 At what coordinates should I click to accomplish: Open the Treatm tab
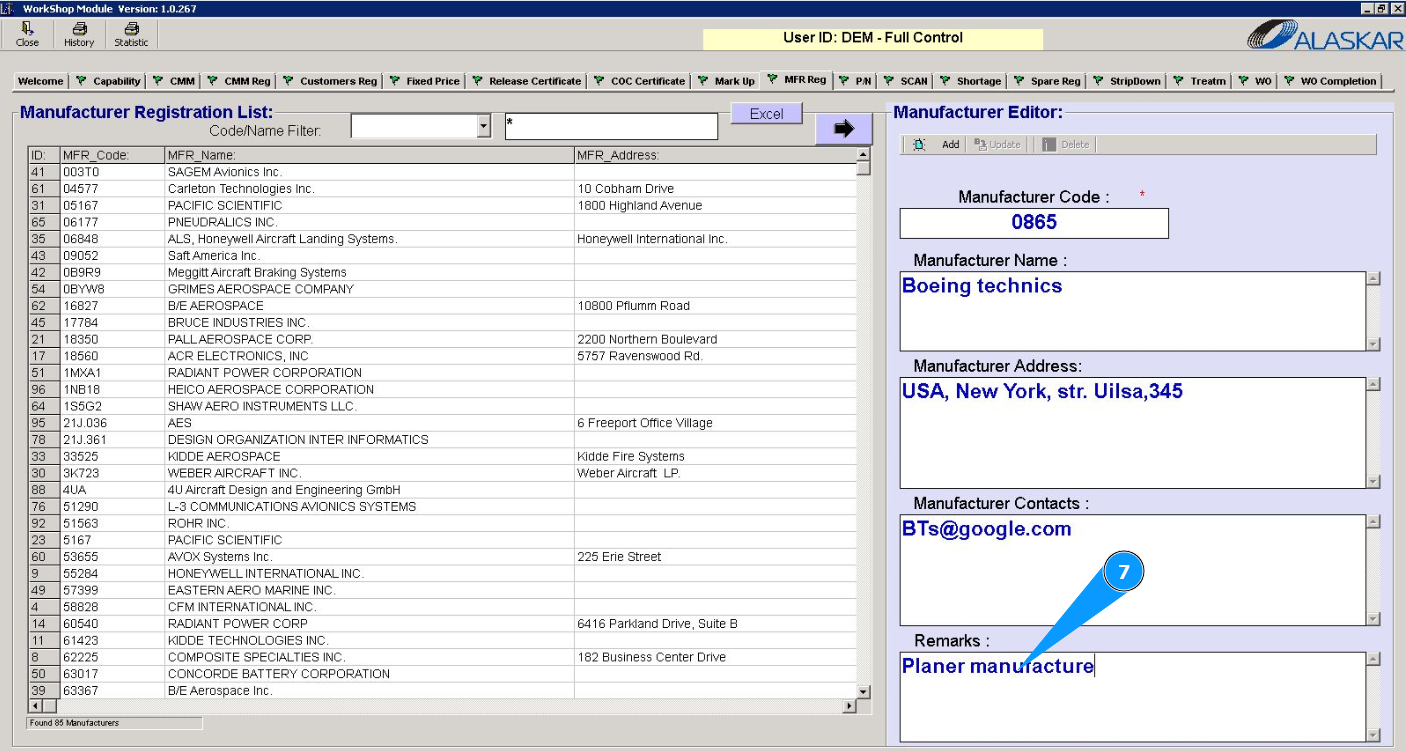point(1200,81)
